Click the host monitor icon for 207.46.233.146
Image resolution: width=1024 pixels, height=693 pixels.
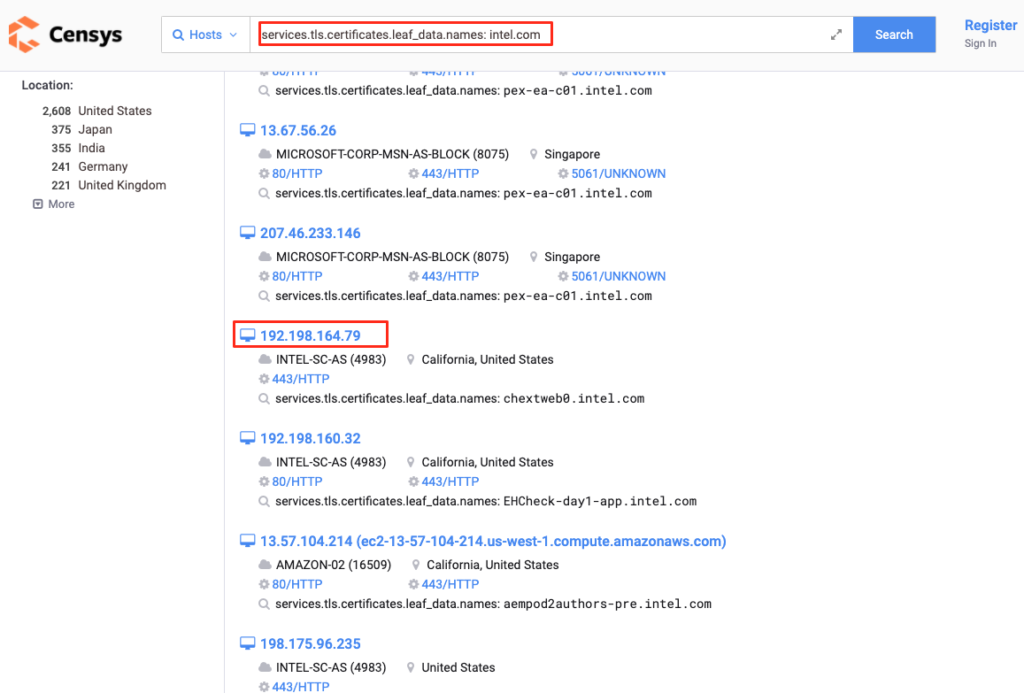(248, 233)
